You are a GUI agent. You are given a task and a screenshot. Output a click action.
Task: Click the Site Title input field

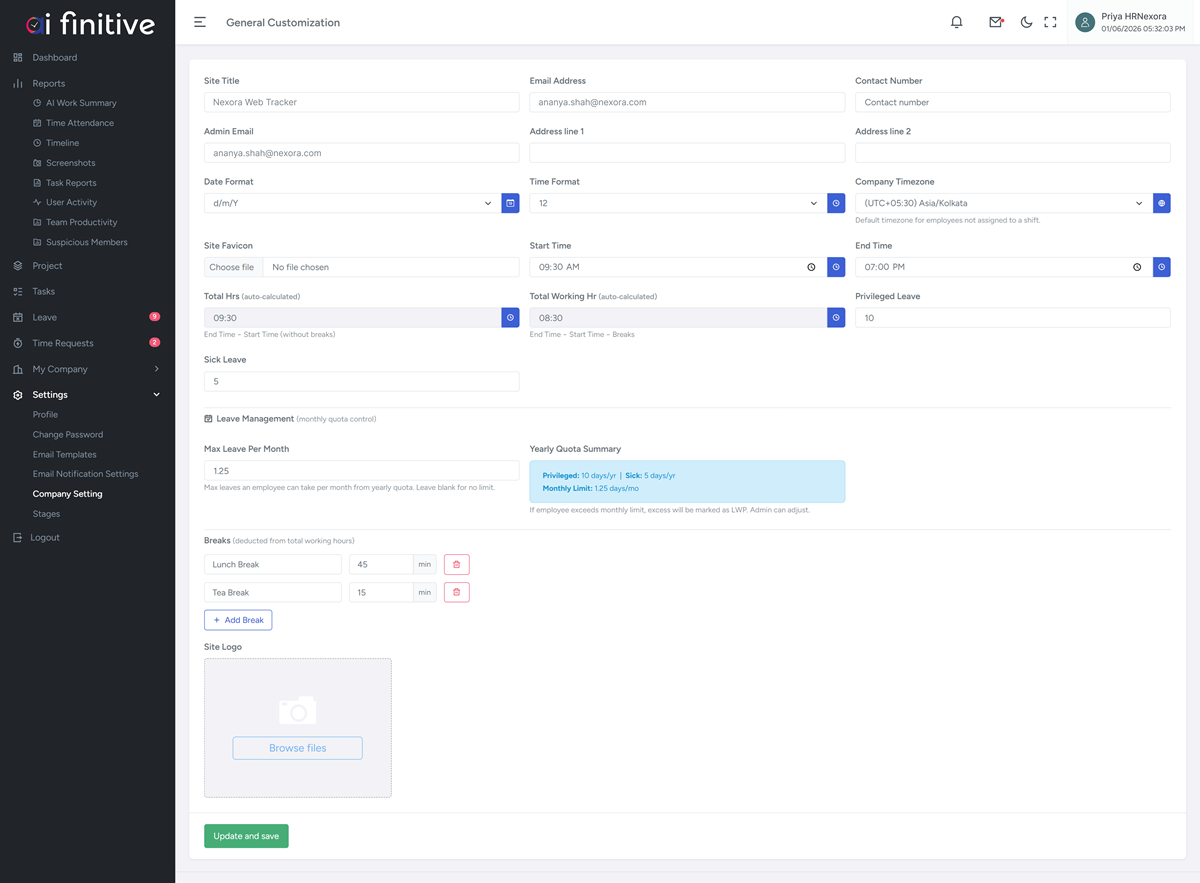[x=362, y=102]
